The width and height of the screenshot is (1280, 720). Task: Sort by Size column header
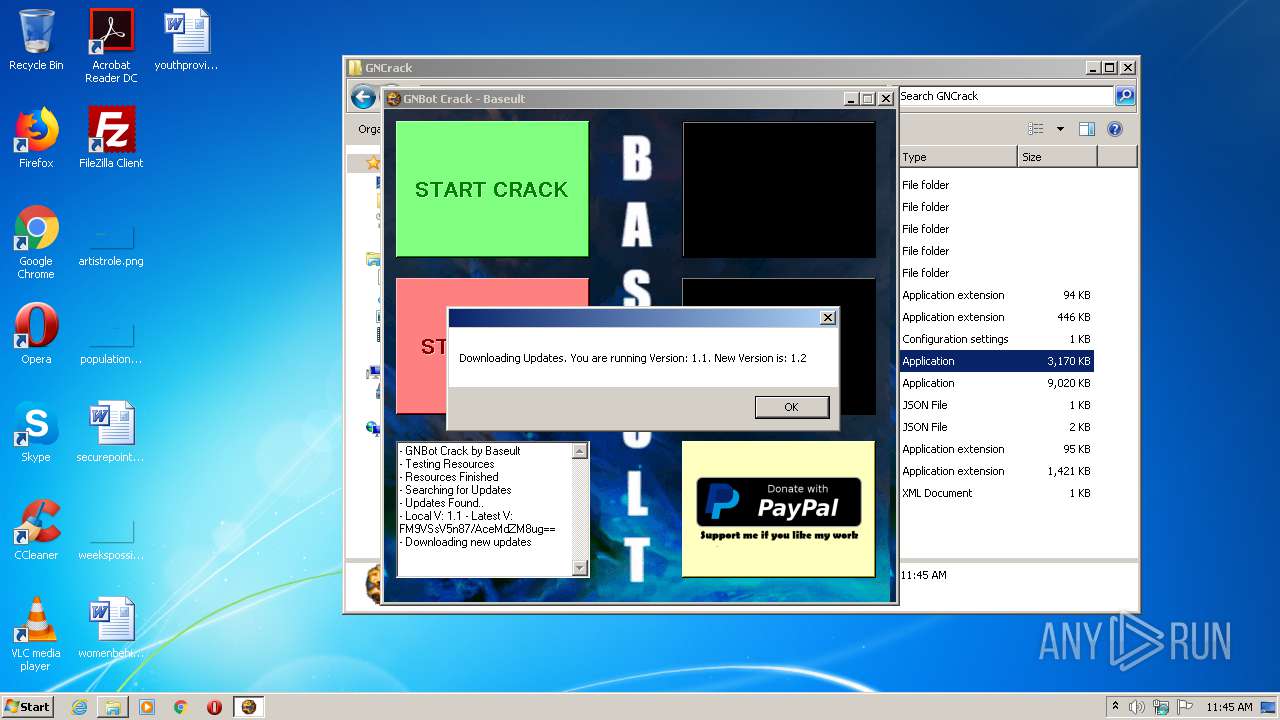1057,157
